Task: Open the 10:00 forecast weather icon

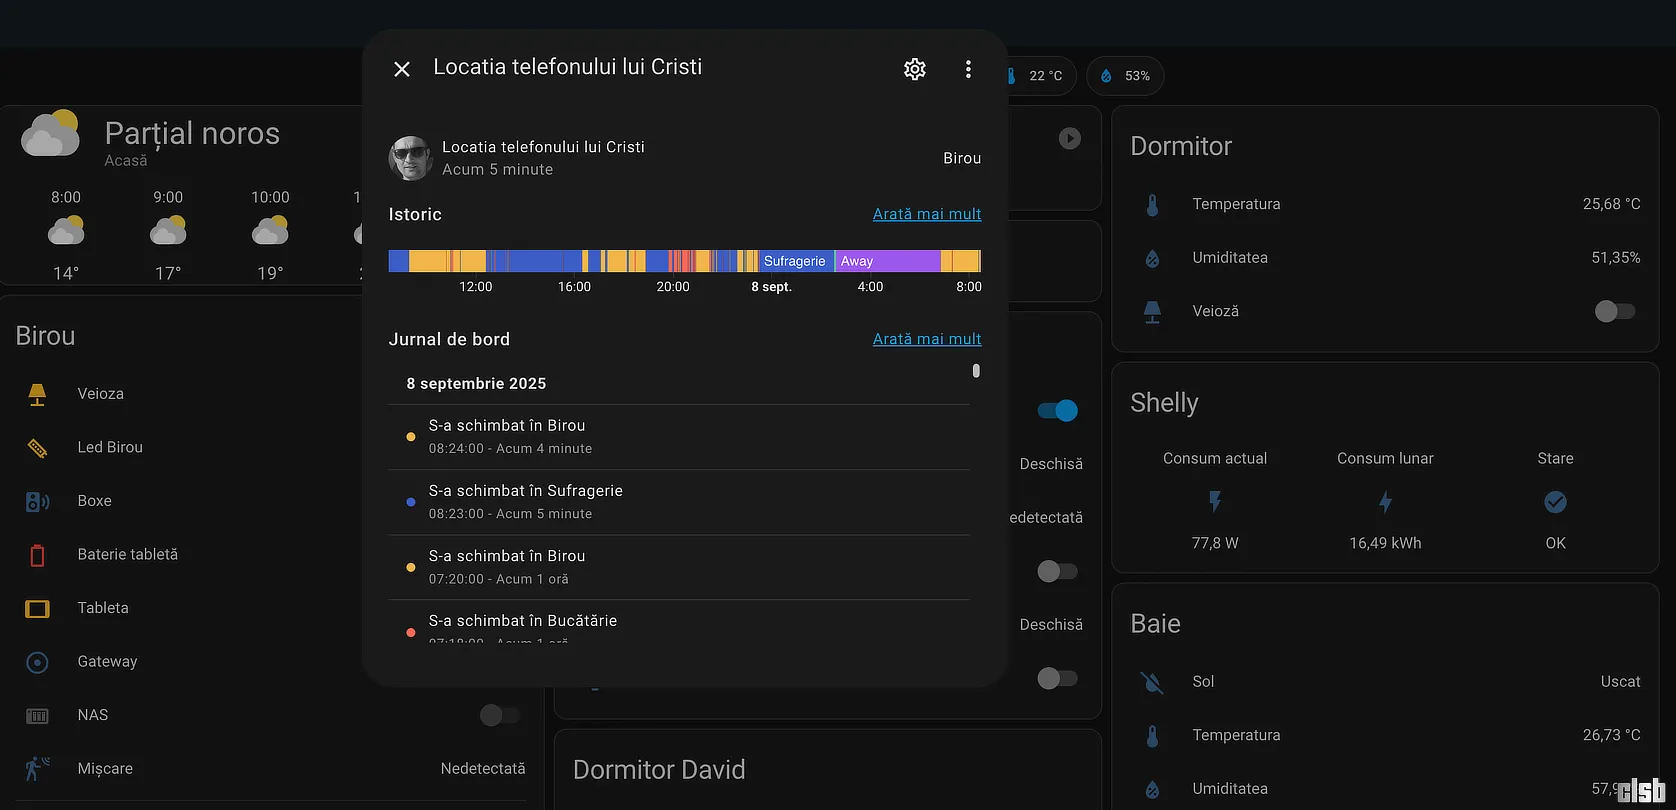Action: point(270,232)
